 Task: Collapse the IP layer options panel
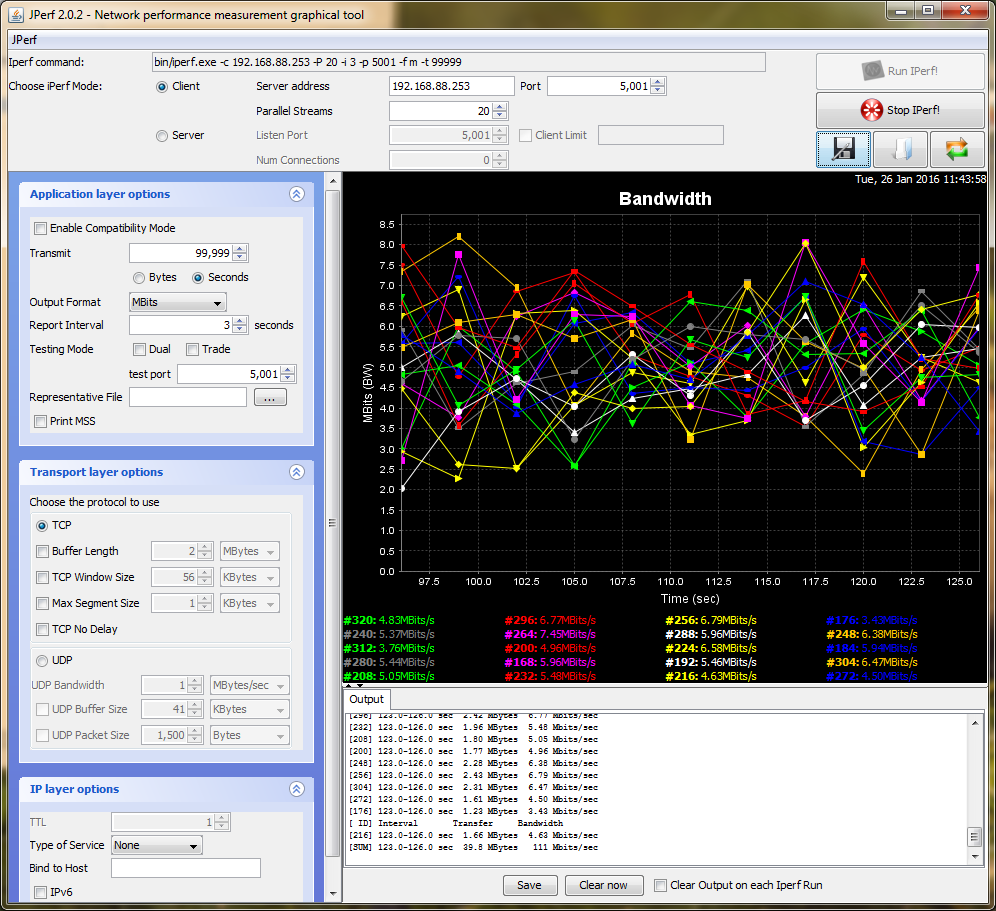pyautogui.click(x=296, y=789)
